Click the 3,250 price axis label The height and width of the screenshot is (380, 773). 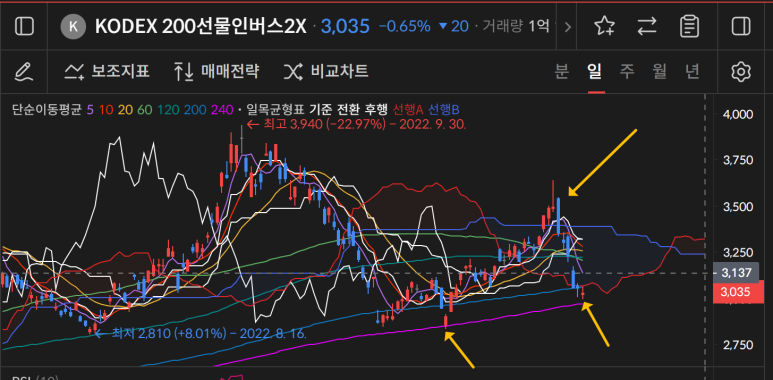(x=737, y=253)
